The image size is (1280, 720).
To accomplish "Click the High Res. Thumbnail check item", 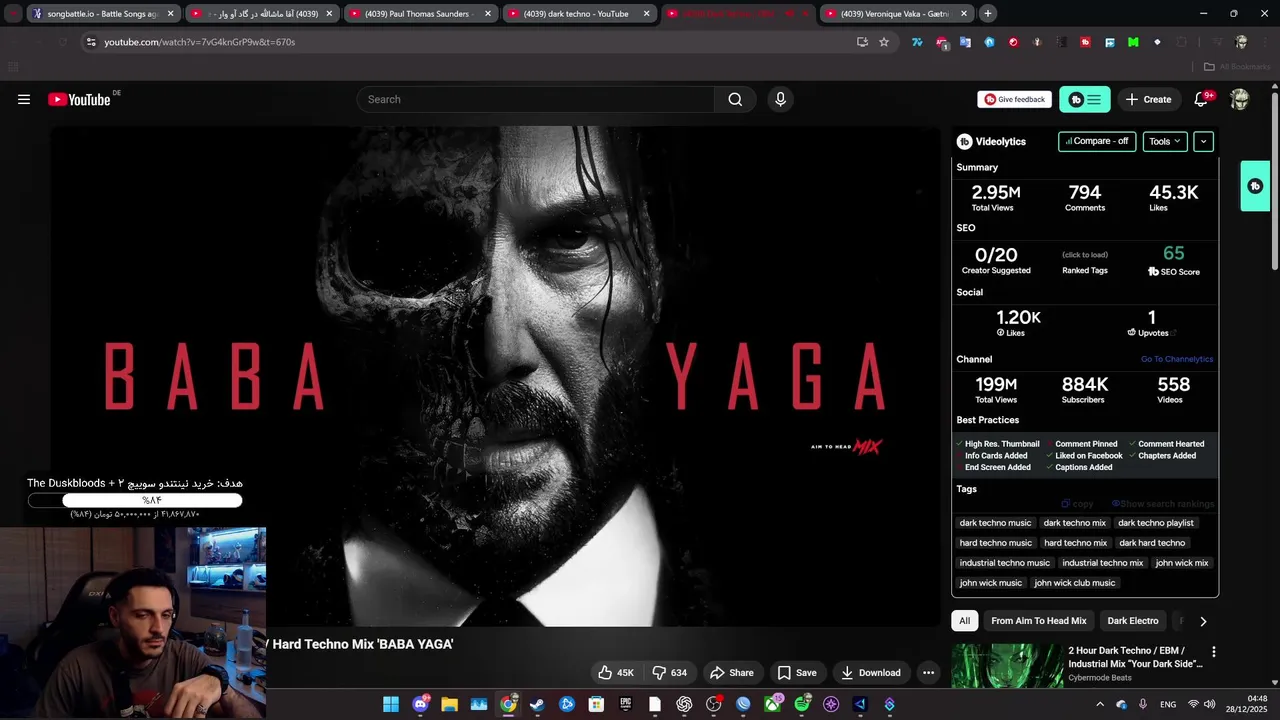I will click(997, 444).
